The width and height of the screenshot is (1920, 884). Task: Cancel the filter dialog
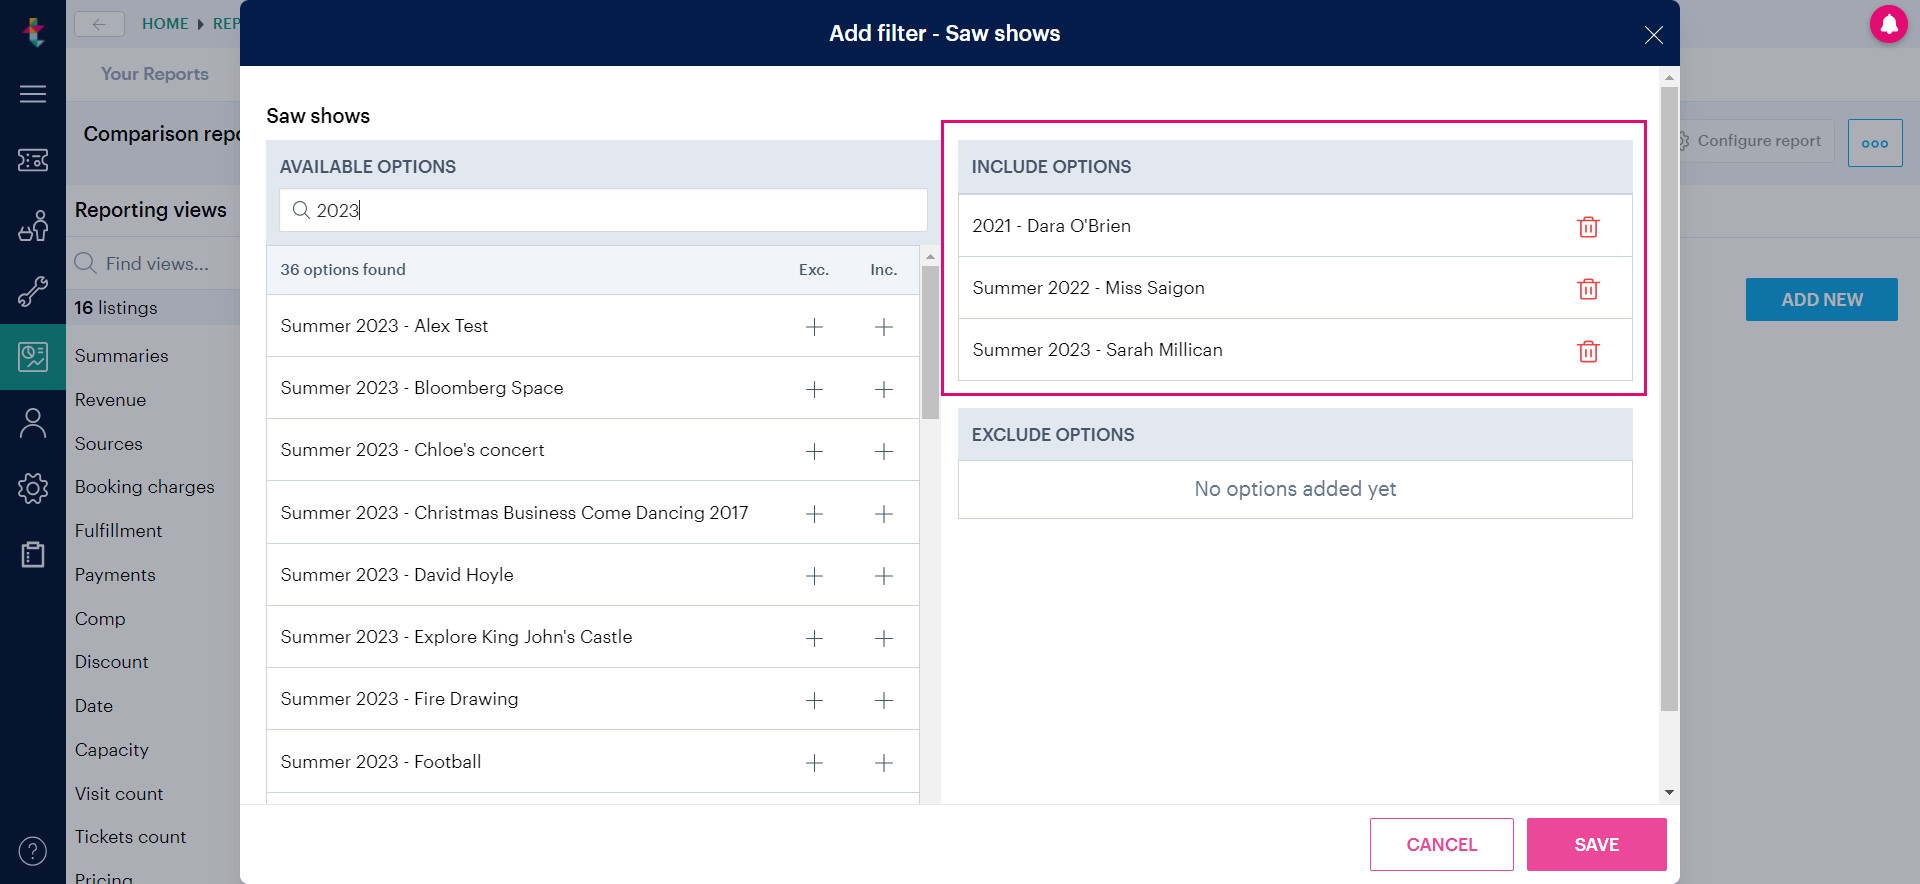1441,844
